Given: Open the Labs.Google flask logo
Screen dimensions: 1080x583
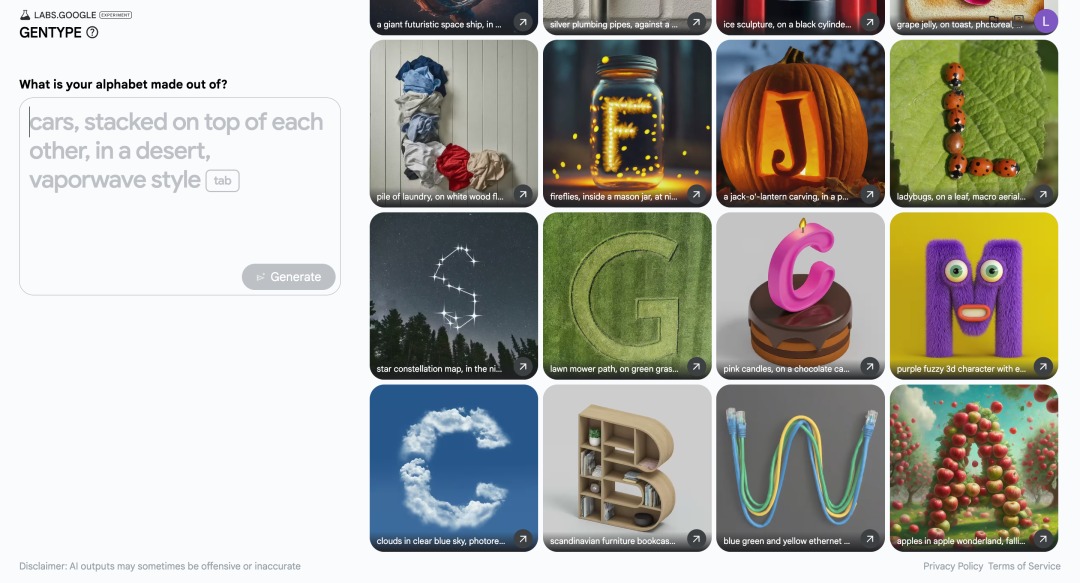Looking at the screenshot, I should click(x=25, y=14).
